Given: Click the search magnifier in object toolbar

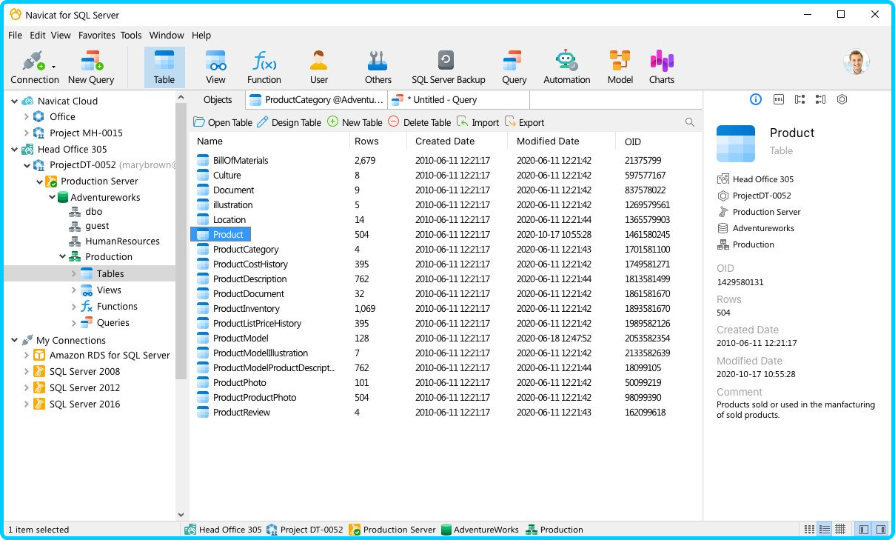Looking at the screenshot, I should [690, 122].
